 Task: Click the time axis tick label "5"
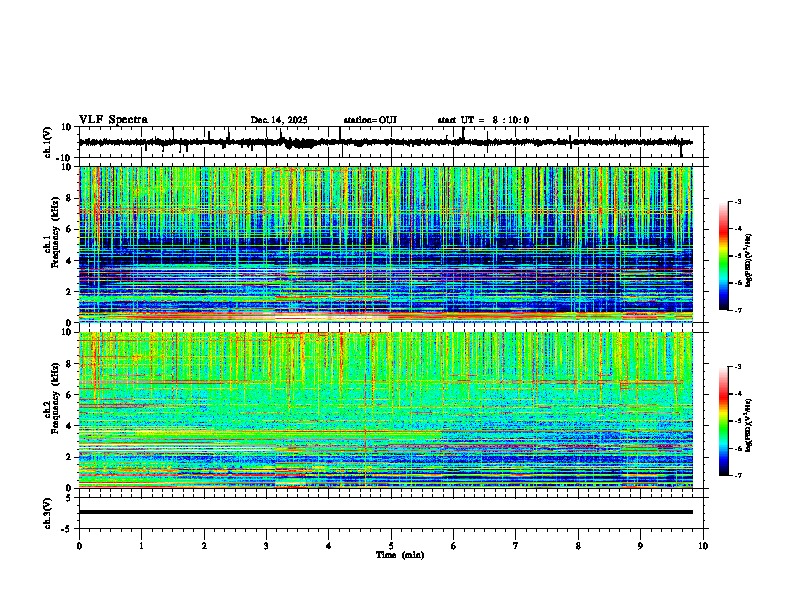tap(391, 546)
